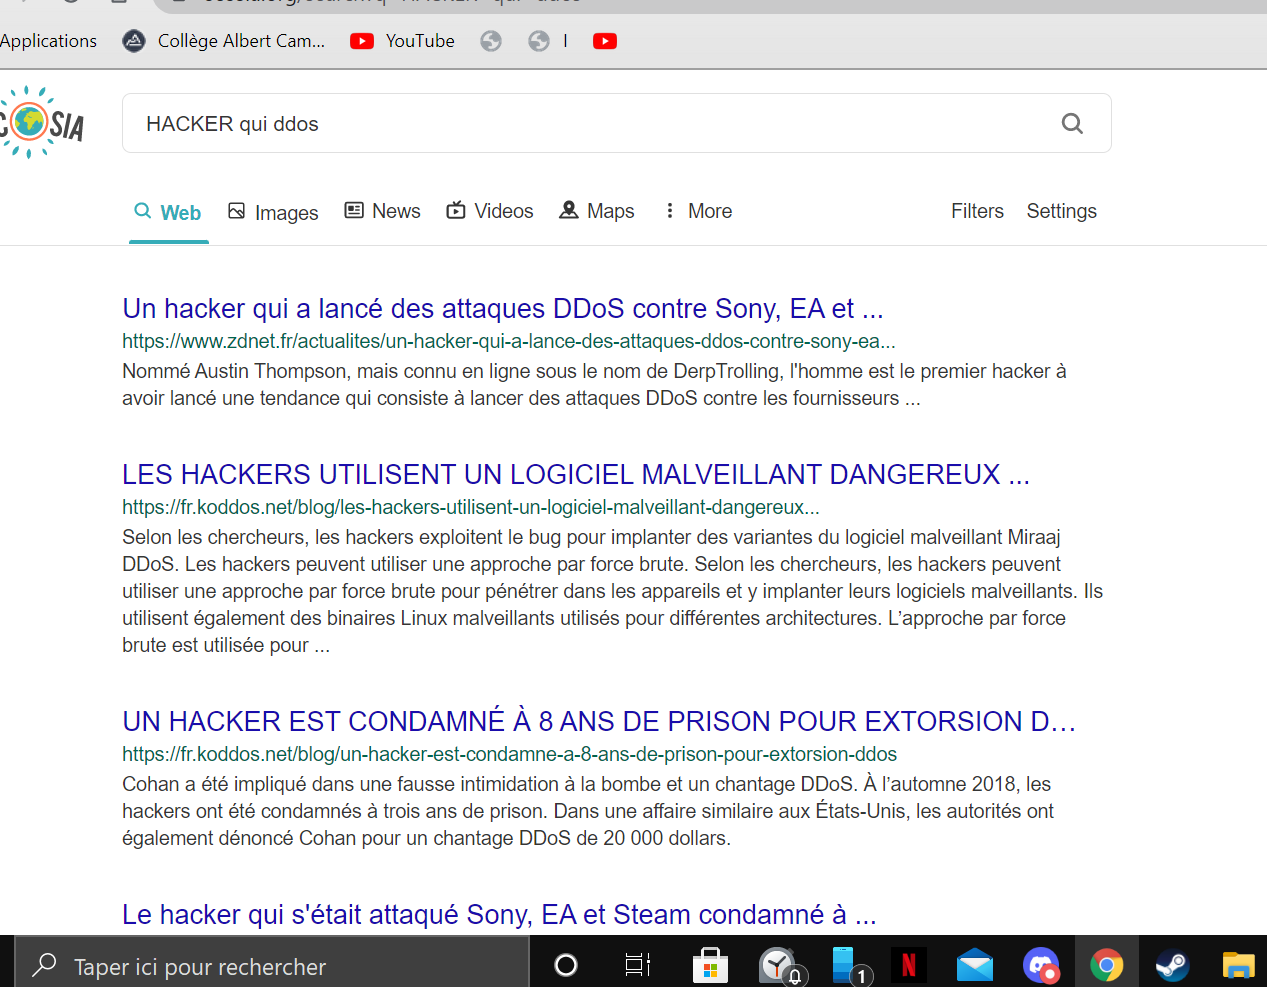The width and height of the screenshot is (1267, 987).
Task: Open the Collège Albert Cam... bookmark
Action: coord(224,41)
